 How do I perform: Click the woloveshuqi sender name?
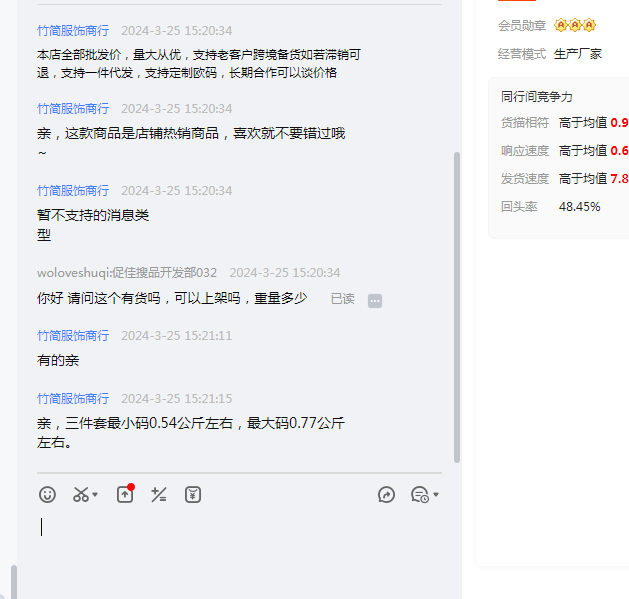[127, 272]
